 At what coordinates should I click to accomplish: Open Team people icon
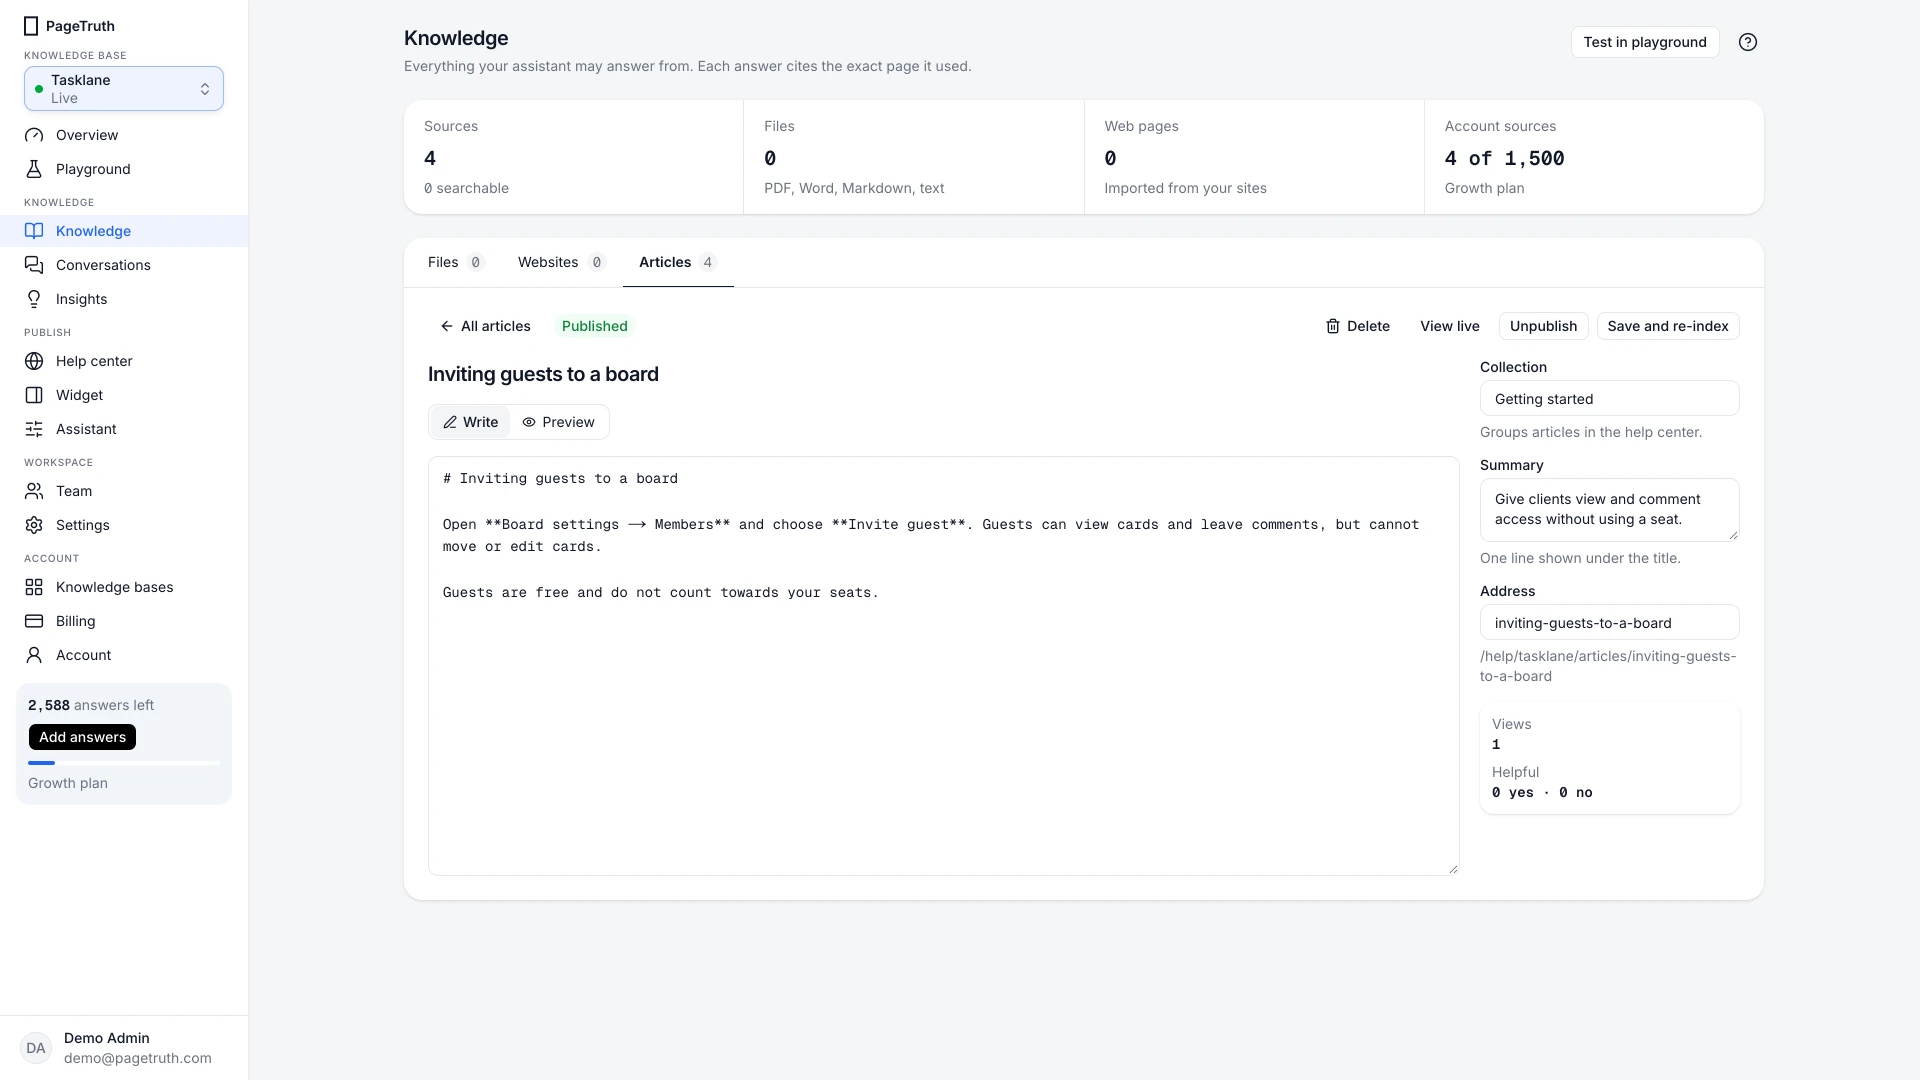point(34,491)
